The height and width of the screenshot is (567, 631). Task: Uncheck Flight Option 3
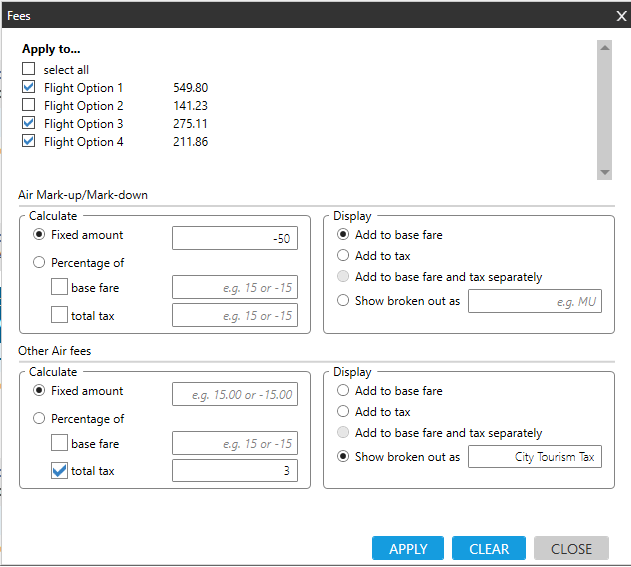[x=29, y=124]
